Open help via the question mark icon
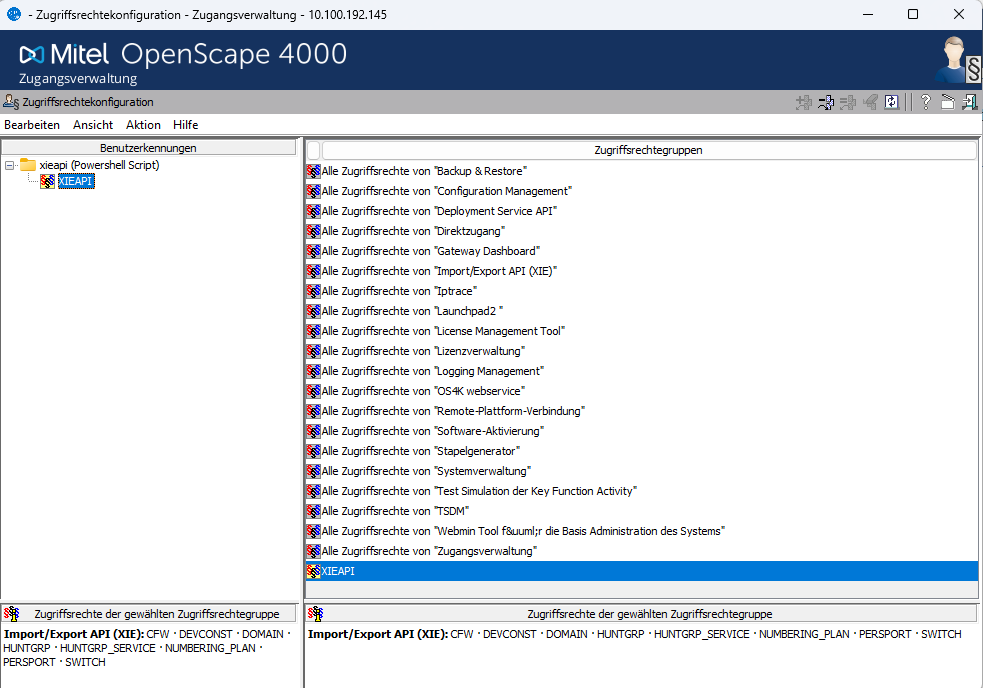 [925, 102]
